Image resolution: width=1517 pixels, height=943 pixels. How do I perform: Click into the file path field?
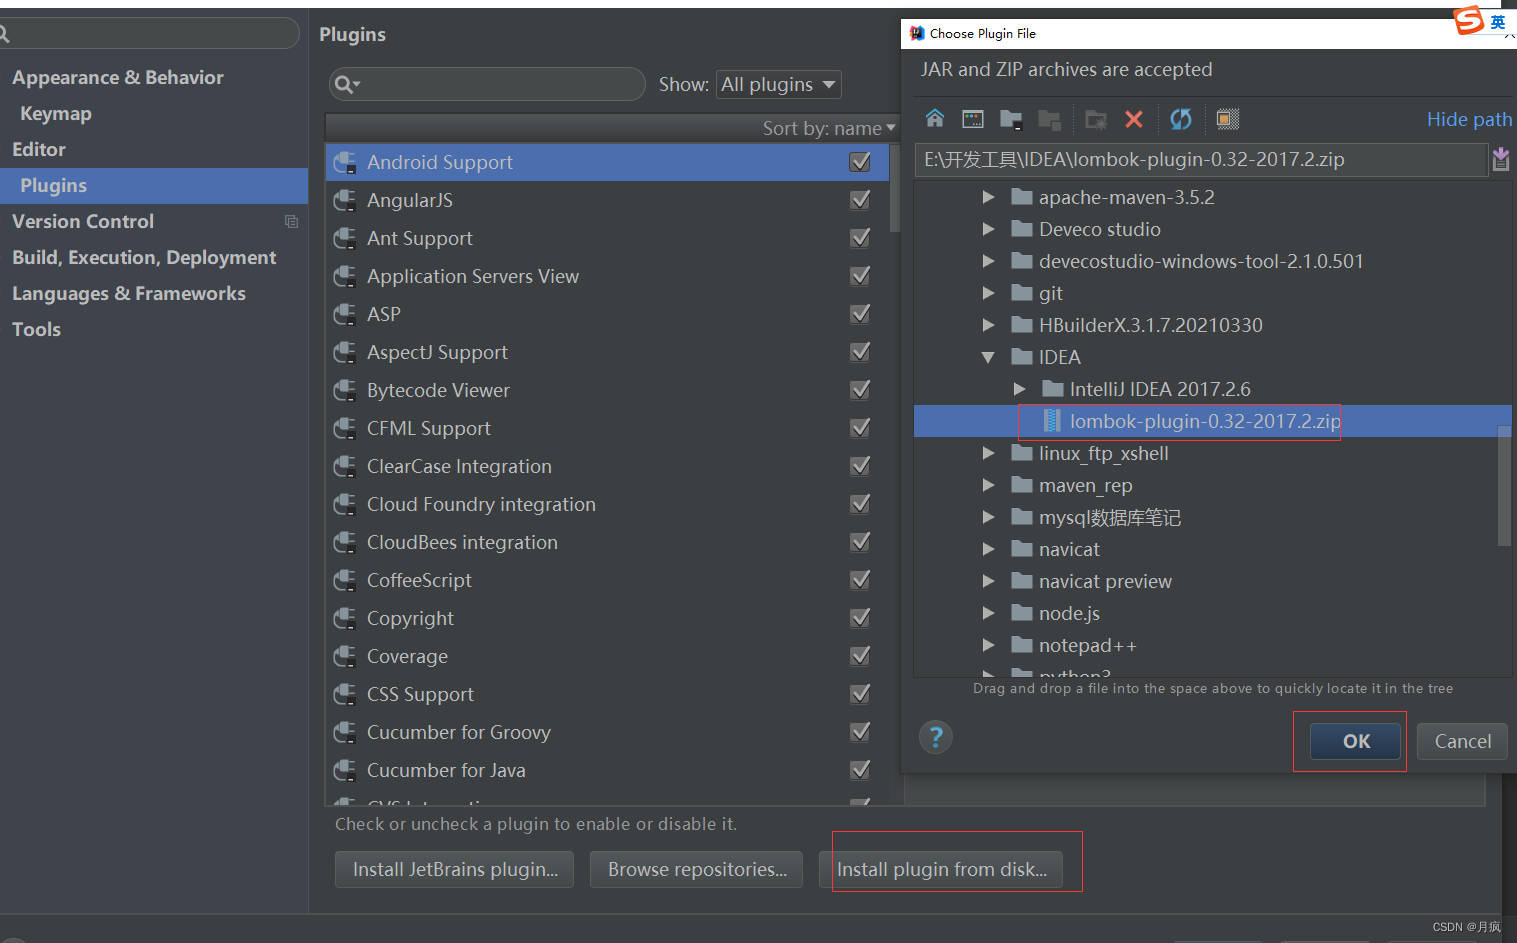pyautogui.click(x=1201, y=160)
